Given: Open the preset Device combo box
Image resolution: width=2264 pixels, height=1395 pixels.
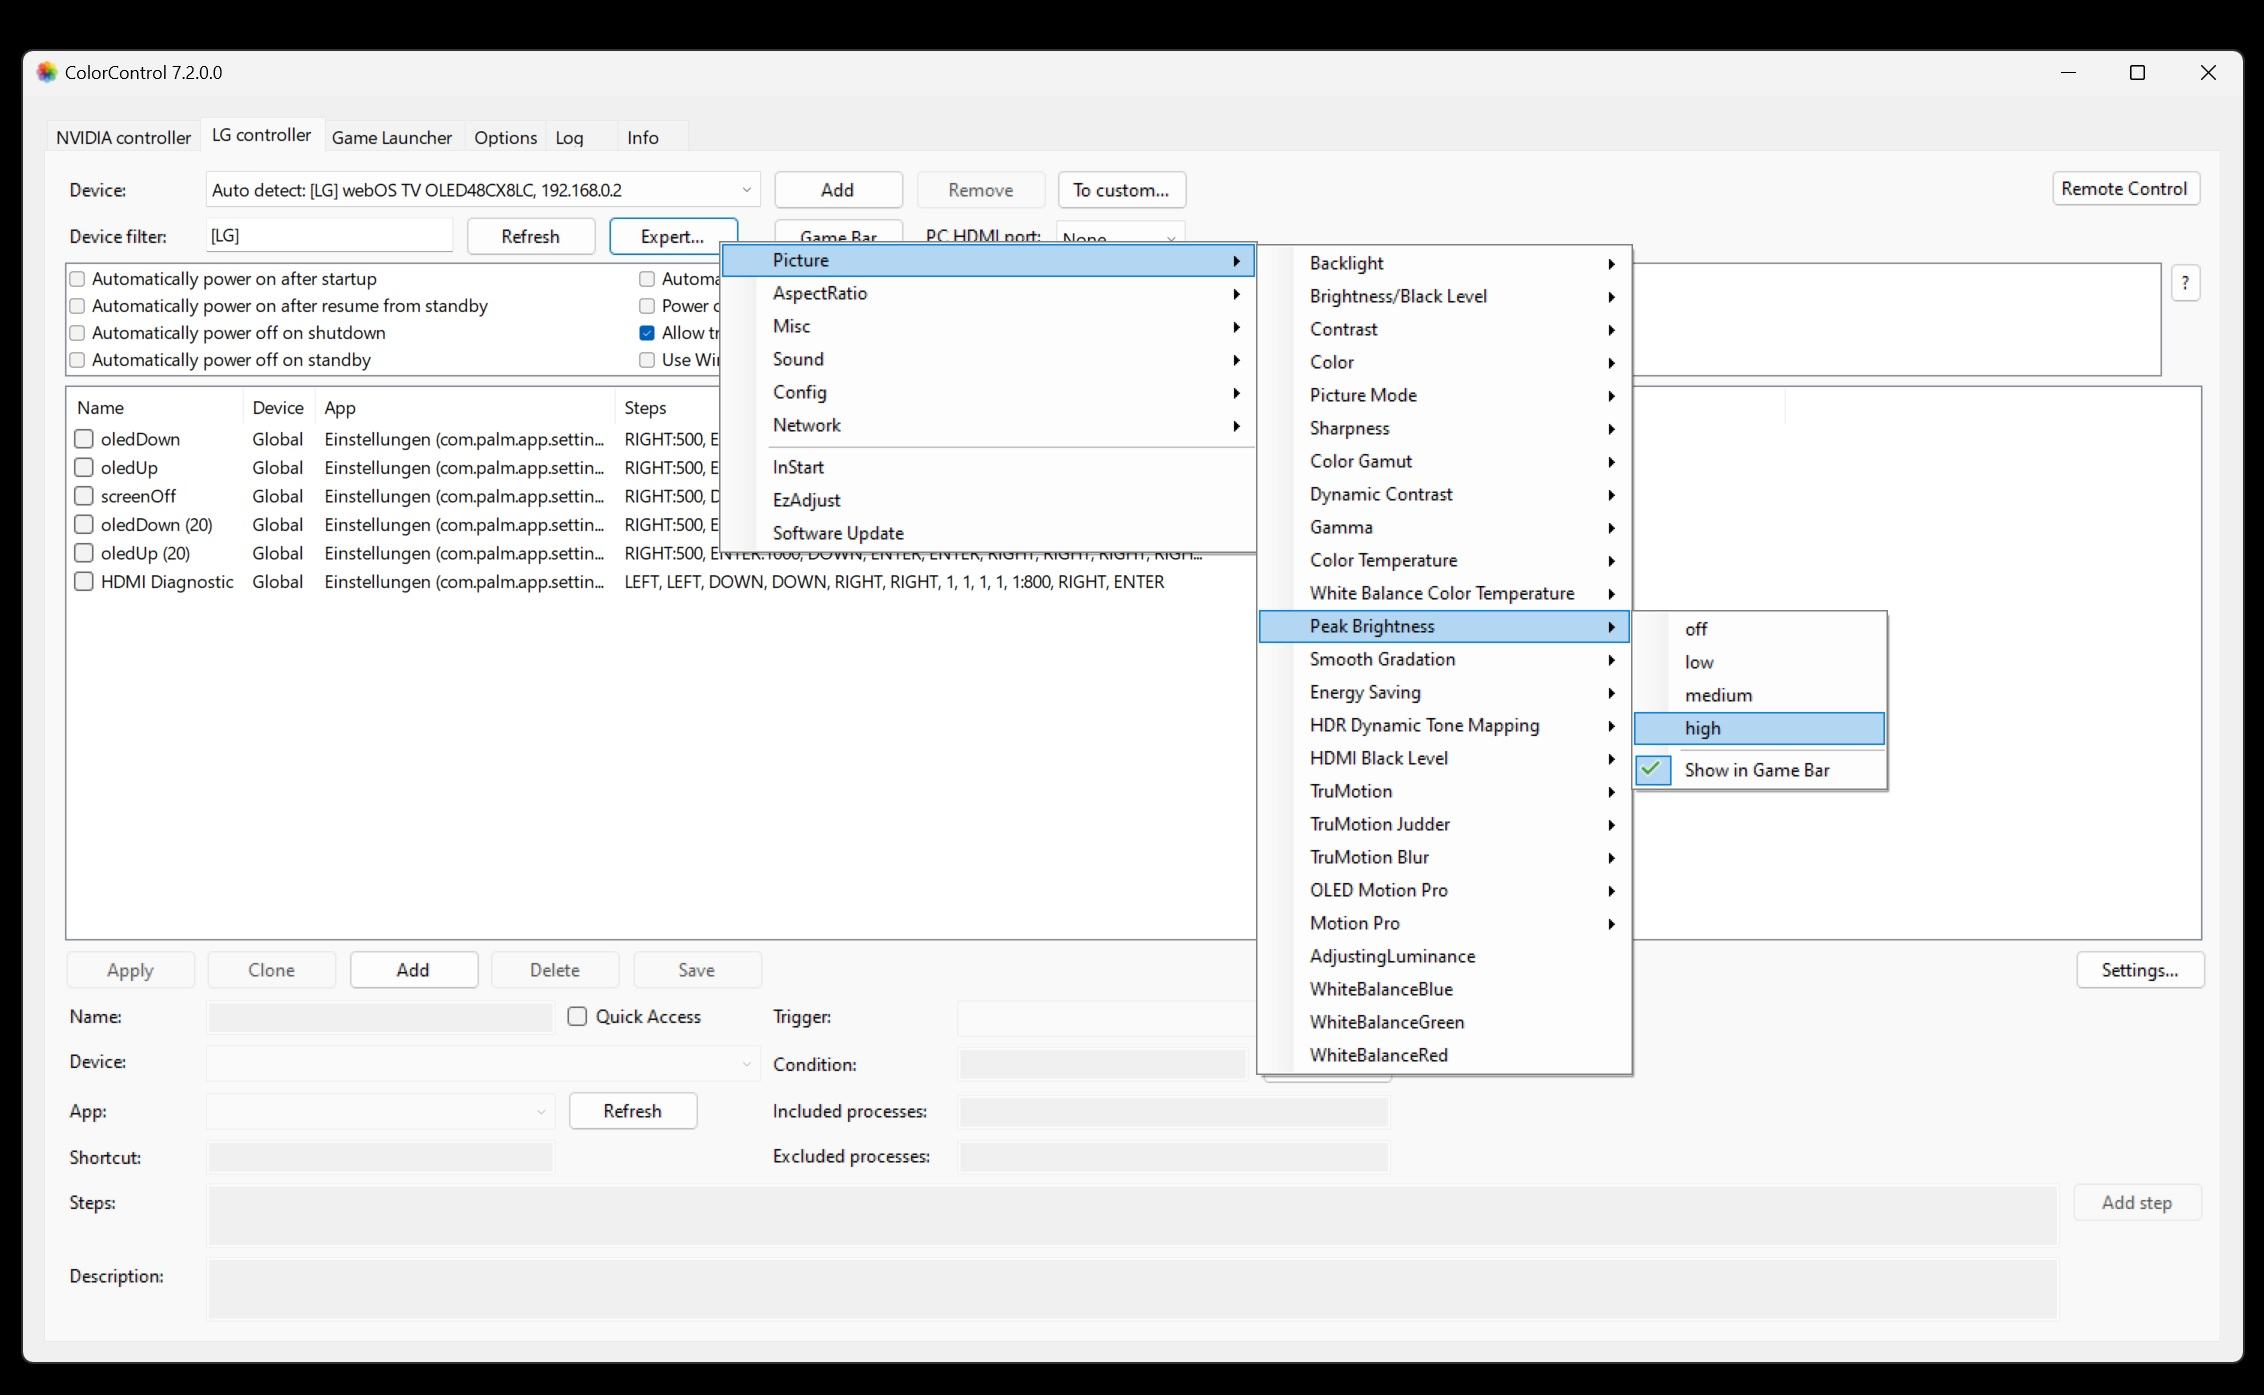Looking at the screenshot, I should [x=483, y=1063].
